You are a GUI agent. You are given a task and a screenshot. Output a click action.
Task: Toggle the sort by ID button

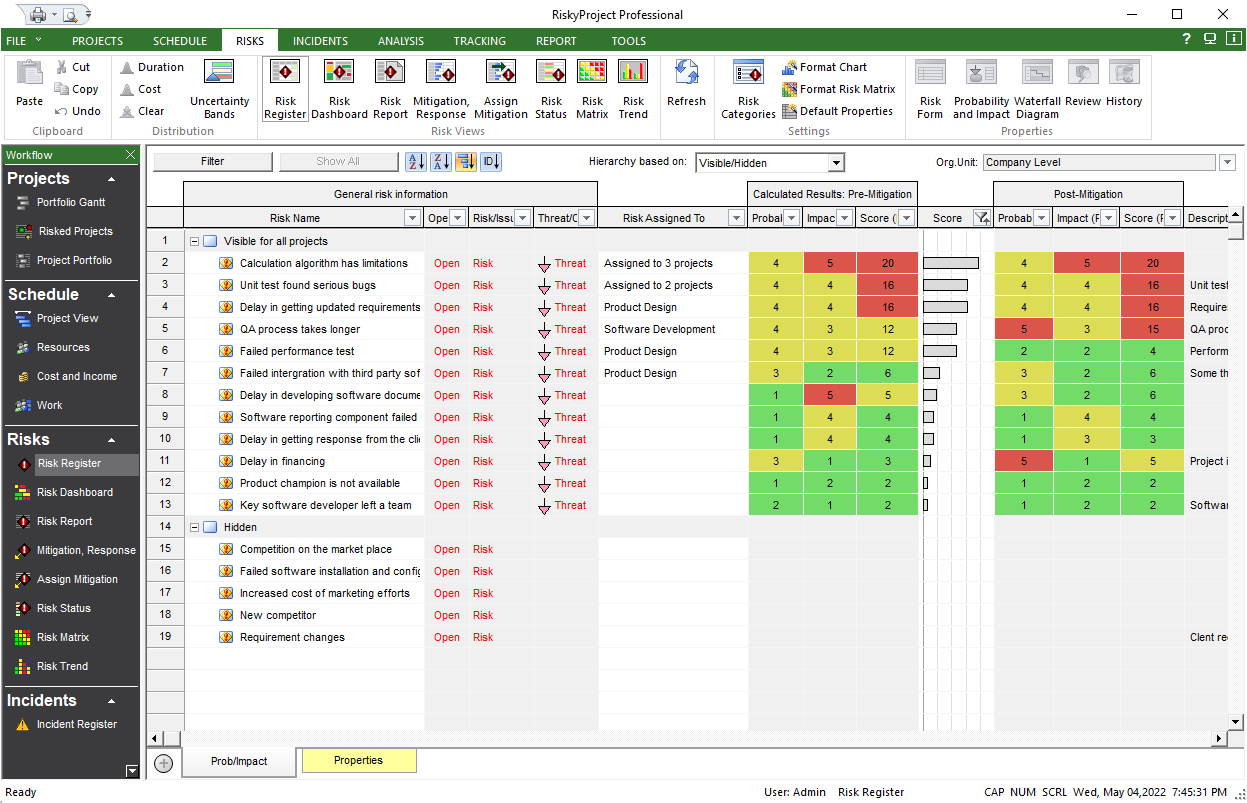491,162
